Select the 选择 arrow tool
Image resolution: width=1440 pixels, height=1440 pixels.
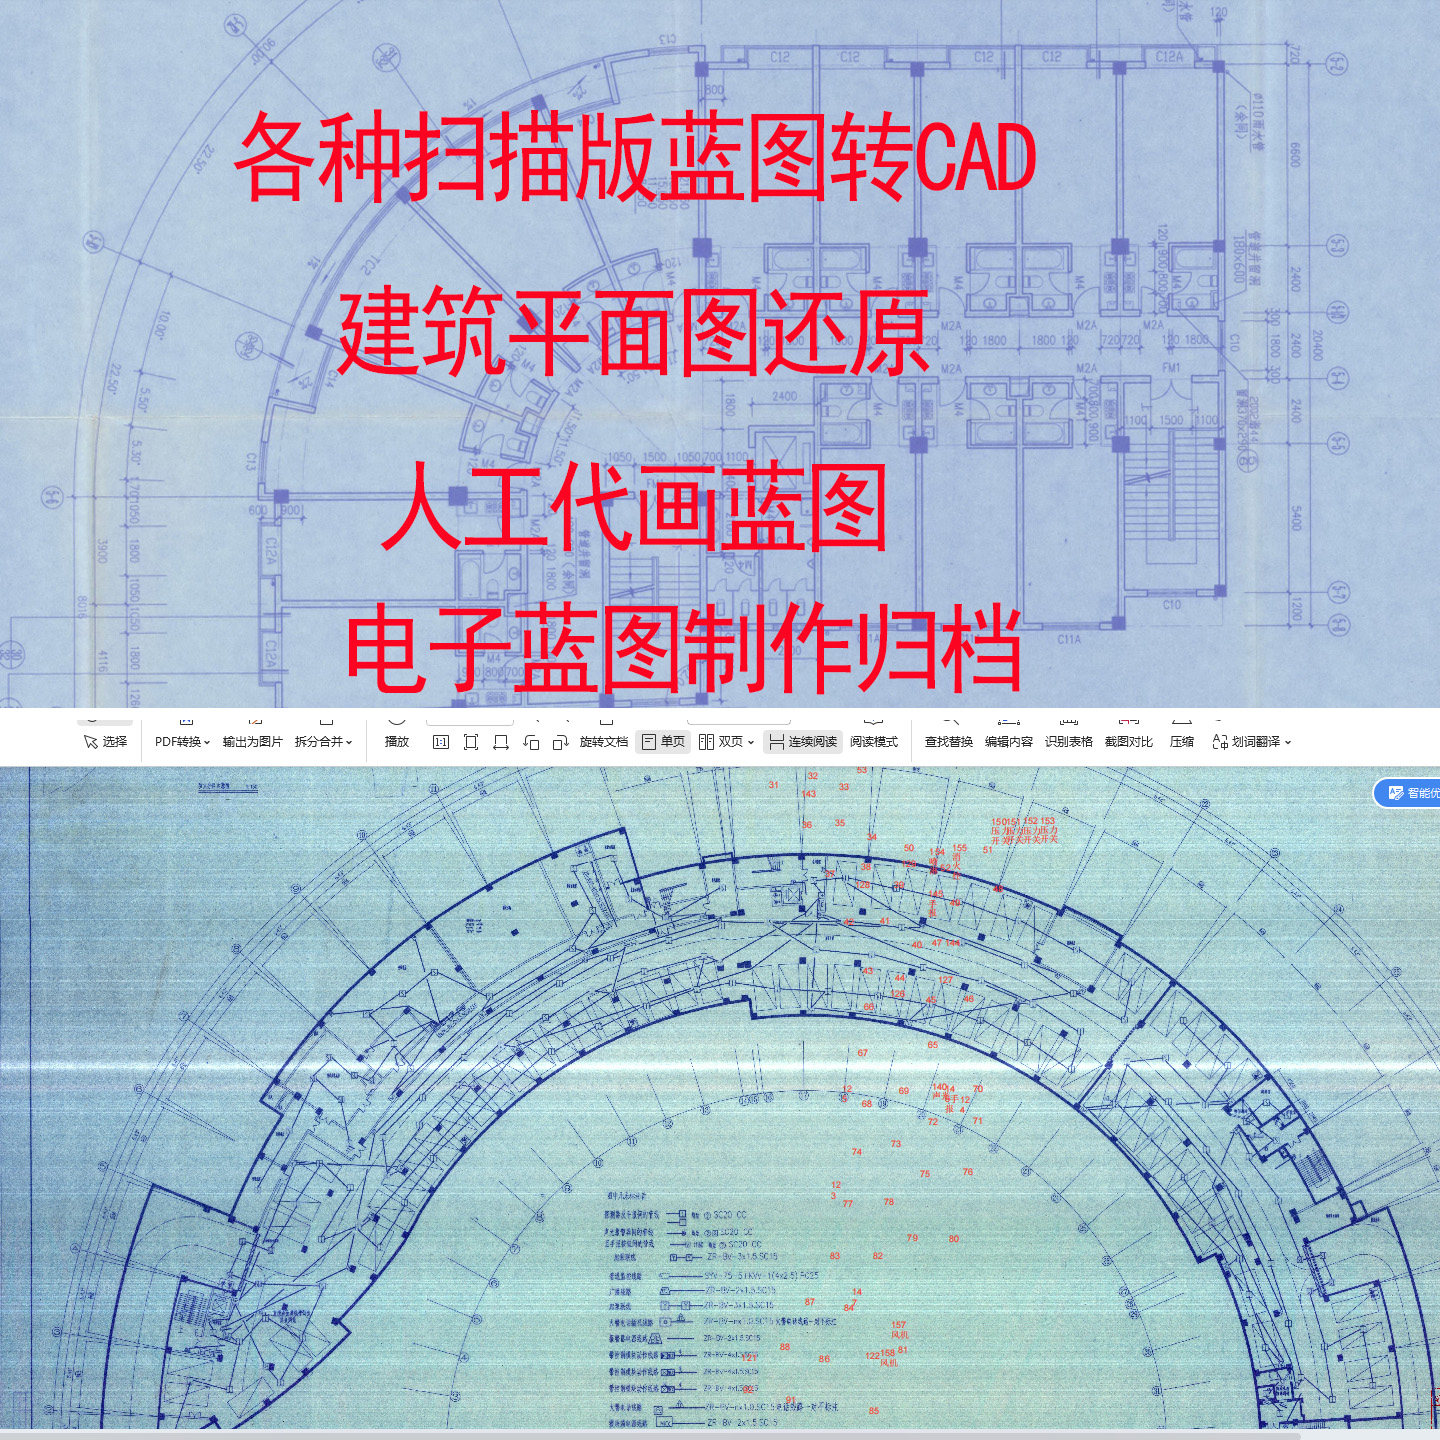[106, 742]
